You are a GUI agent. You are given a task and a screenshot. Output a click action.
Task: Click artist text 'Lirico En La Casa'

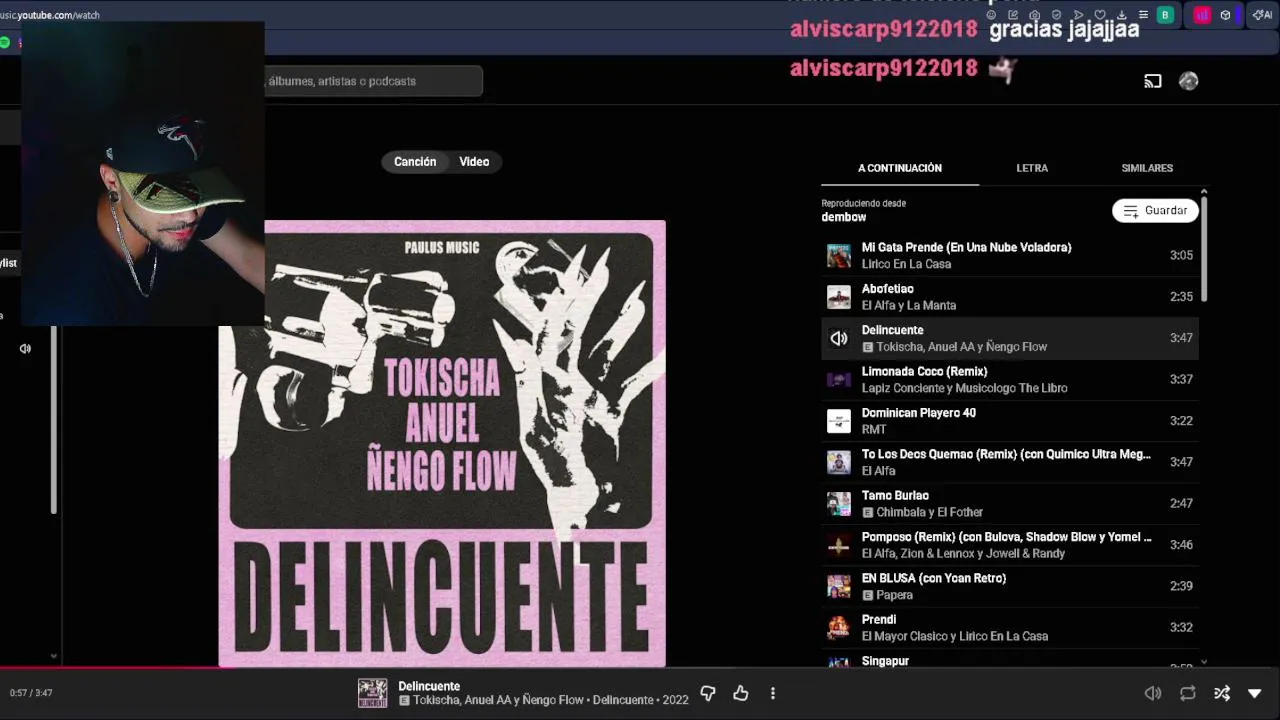pos(906,264)
